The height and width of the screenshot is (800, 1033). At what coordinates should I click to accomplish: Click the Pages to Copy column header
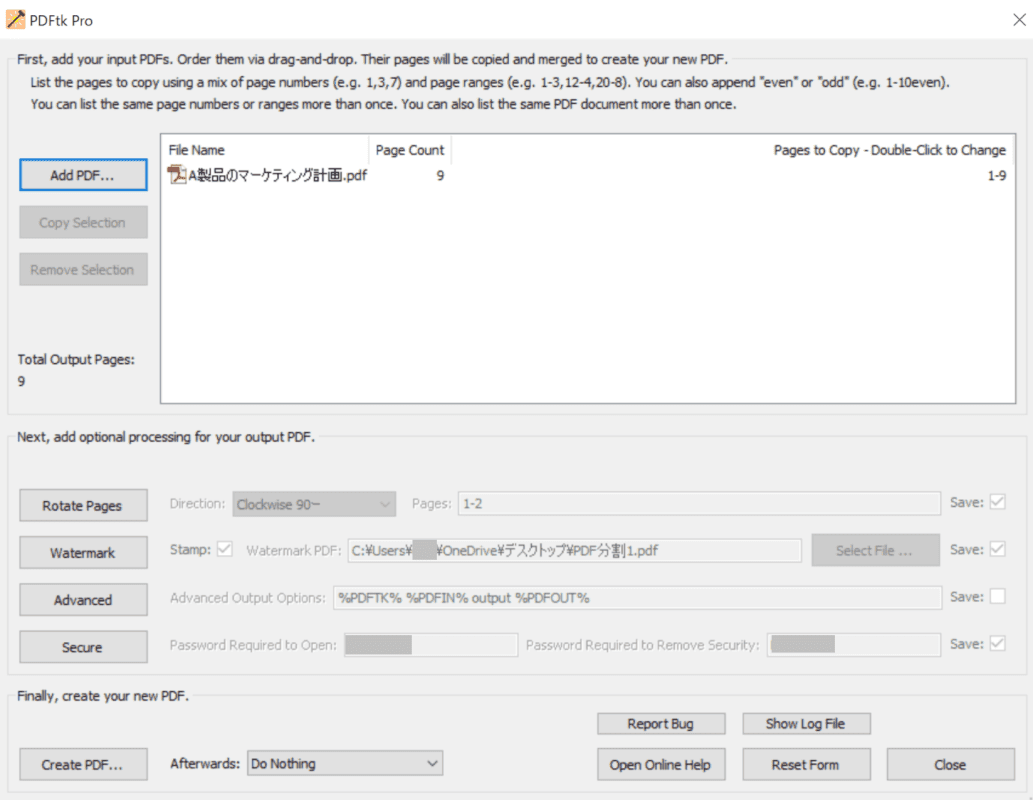click(733, 150)
